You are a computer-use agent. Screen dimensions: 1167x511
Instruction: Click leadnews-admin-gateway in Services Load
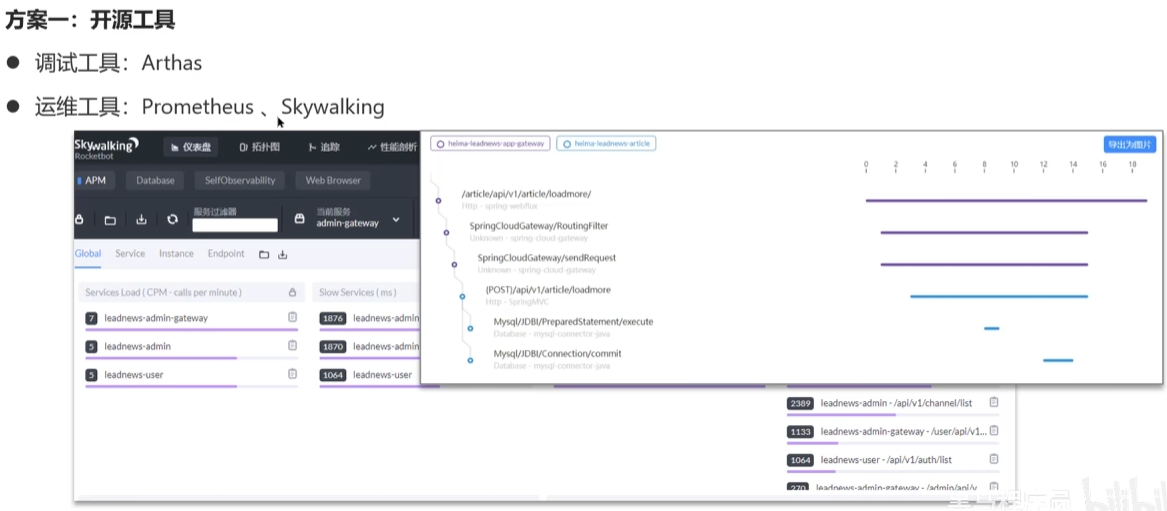pos(156,318)
